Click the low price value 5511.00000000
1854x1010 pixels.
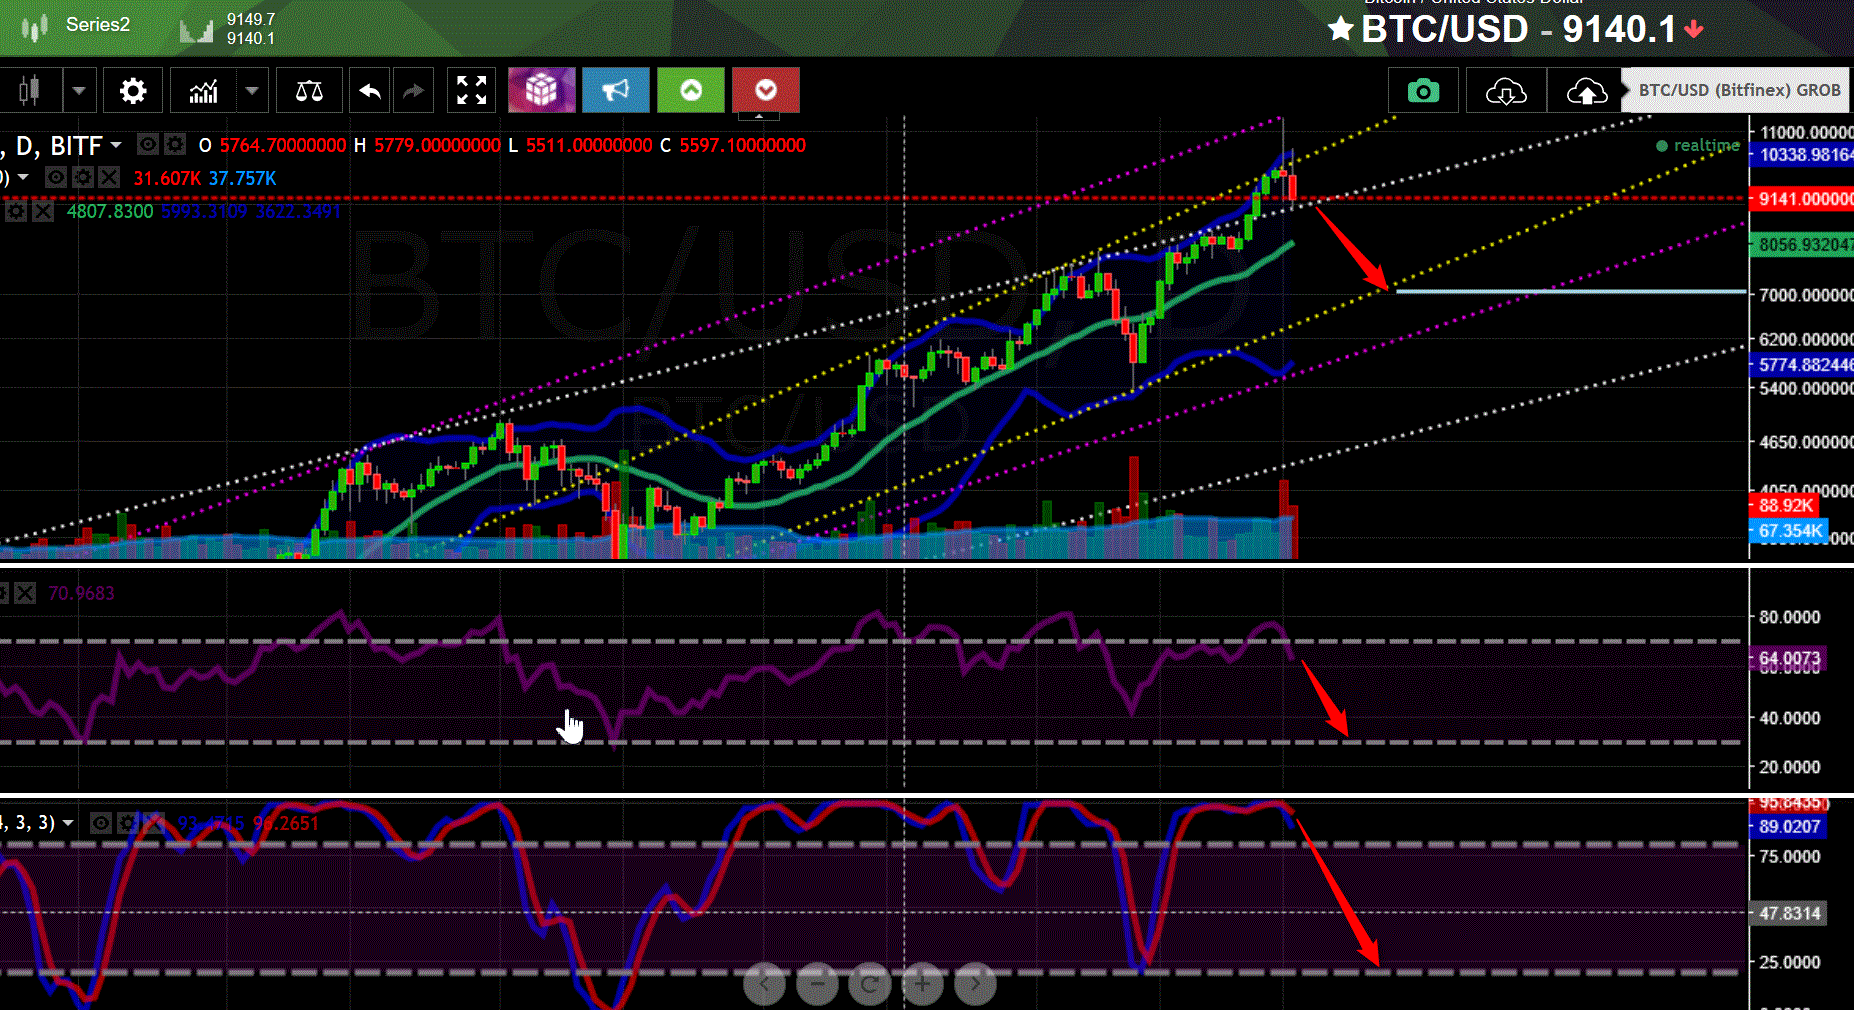pos(589,145)
